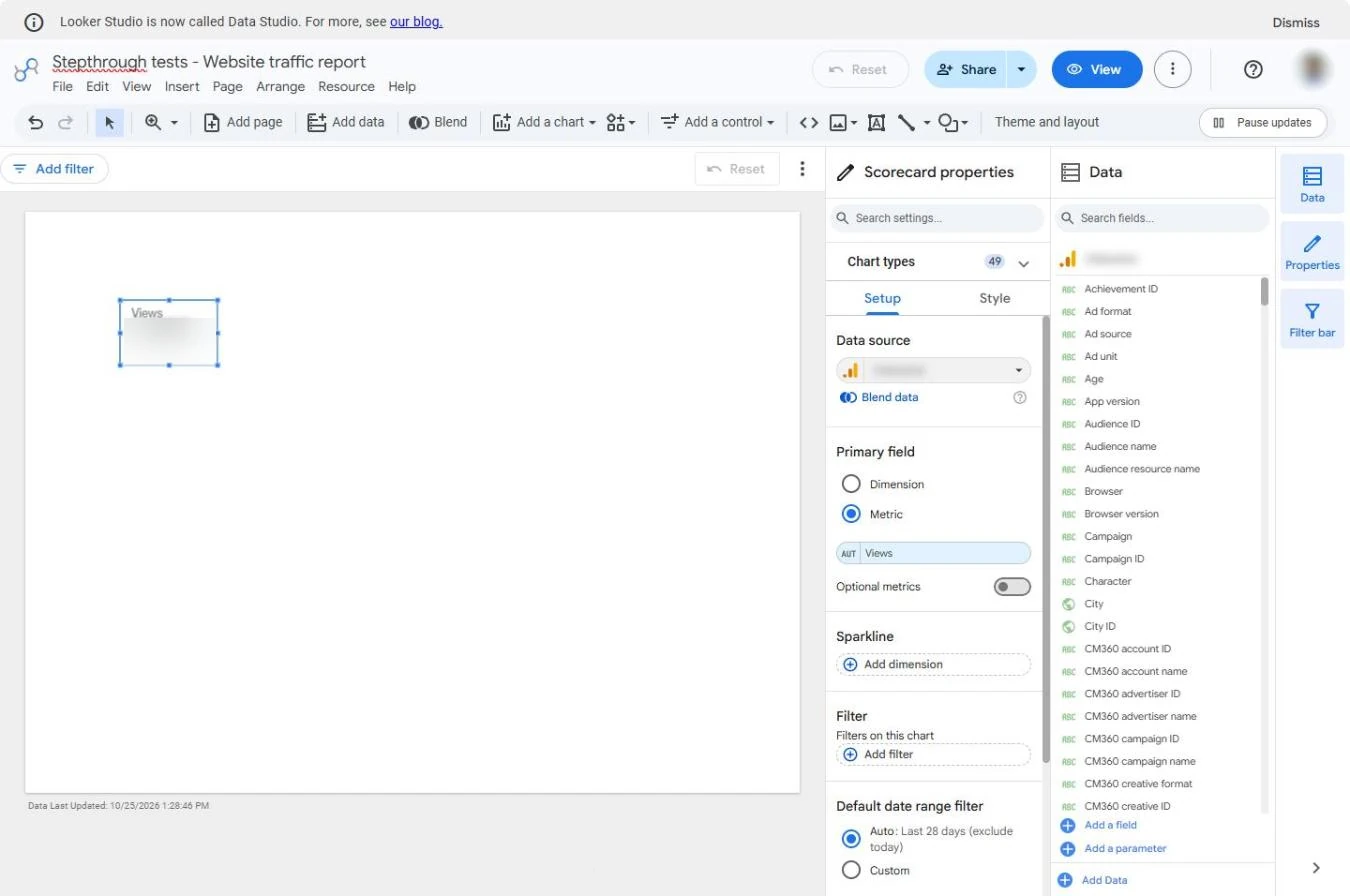This screenshot has width=1350, height=896.
Task: Open the Arrange menu
Action: point(280,87)
